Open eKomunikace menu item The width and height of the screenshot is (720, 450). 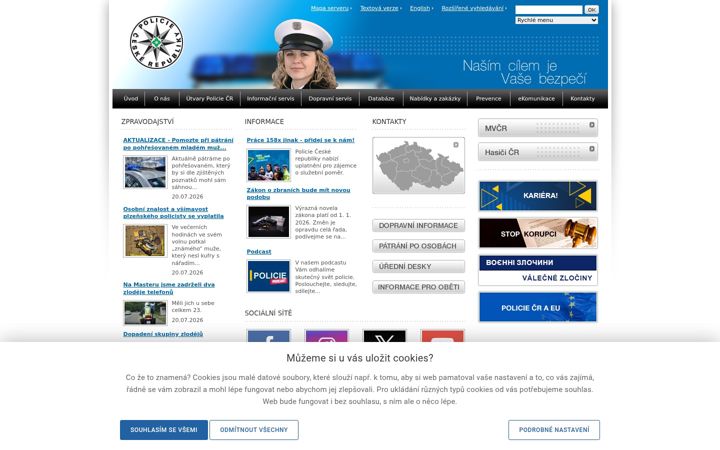536,99
